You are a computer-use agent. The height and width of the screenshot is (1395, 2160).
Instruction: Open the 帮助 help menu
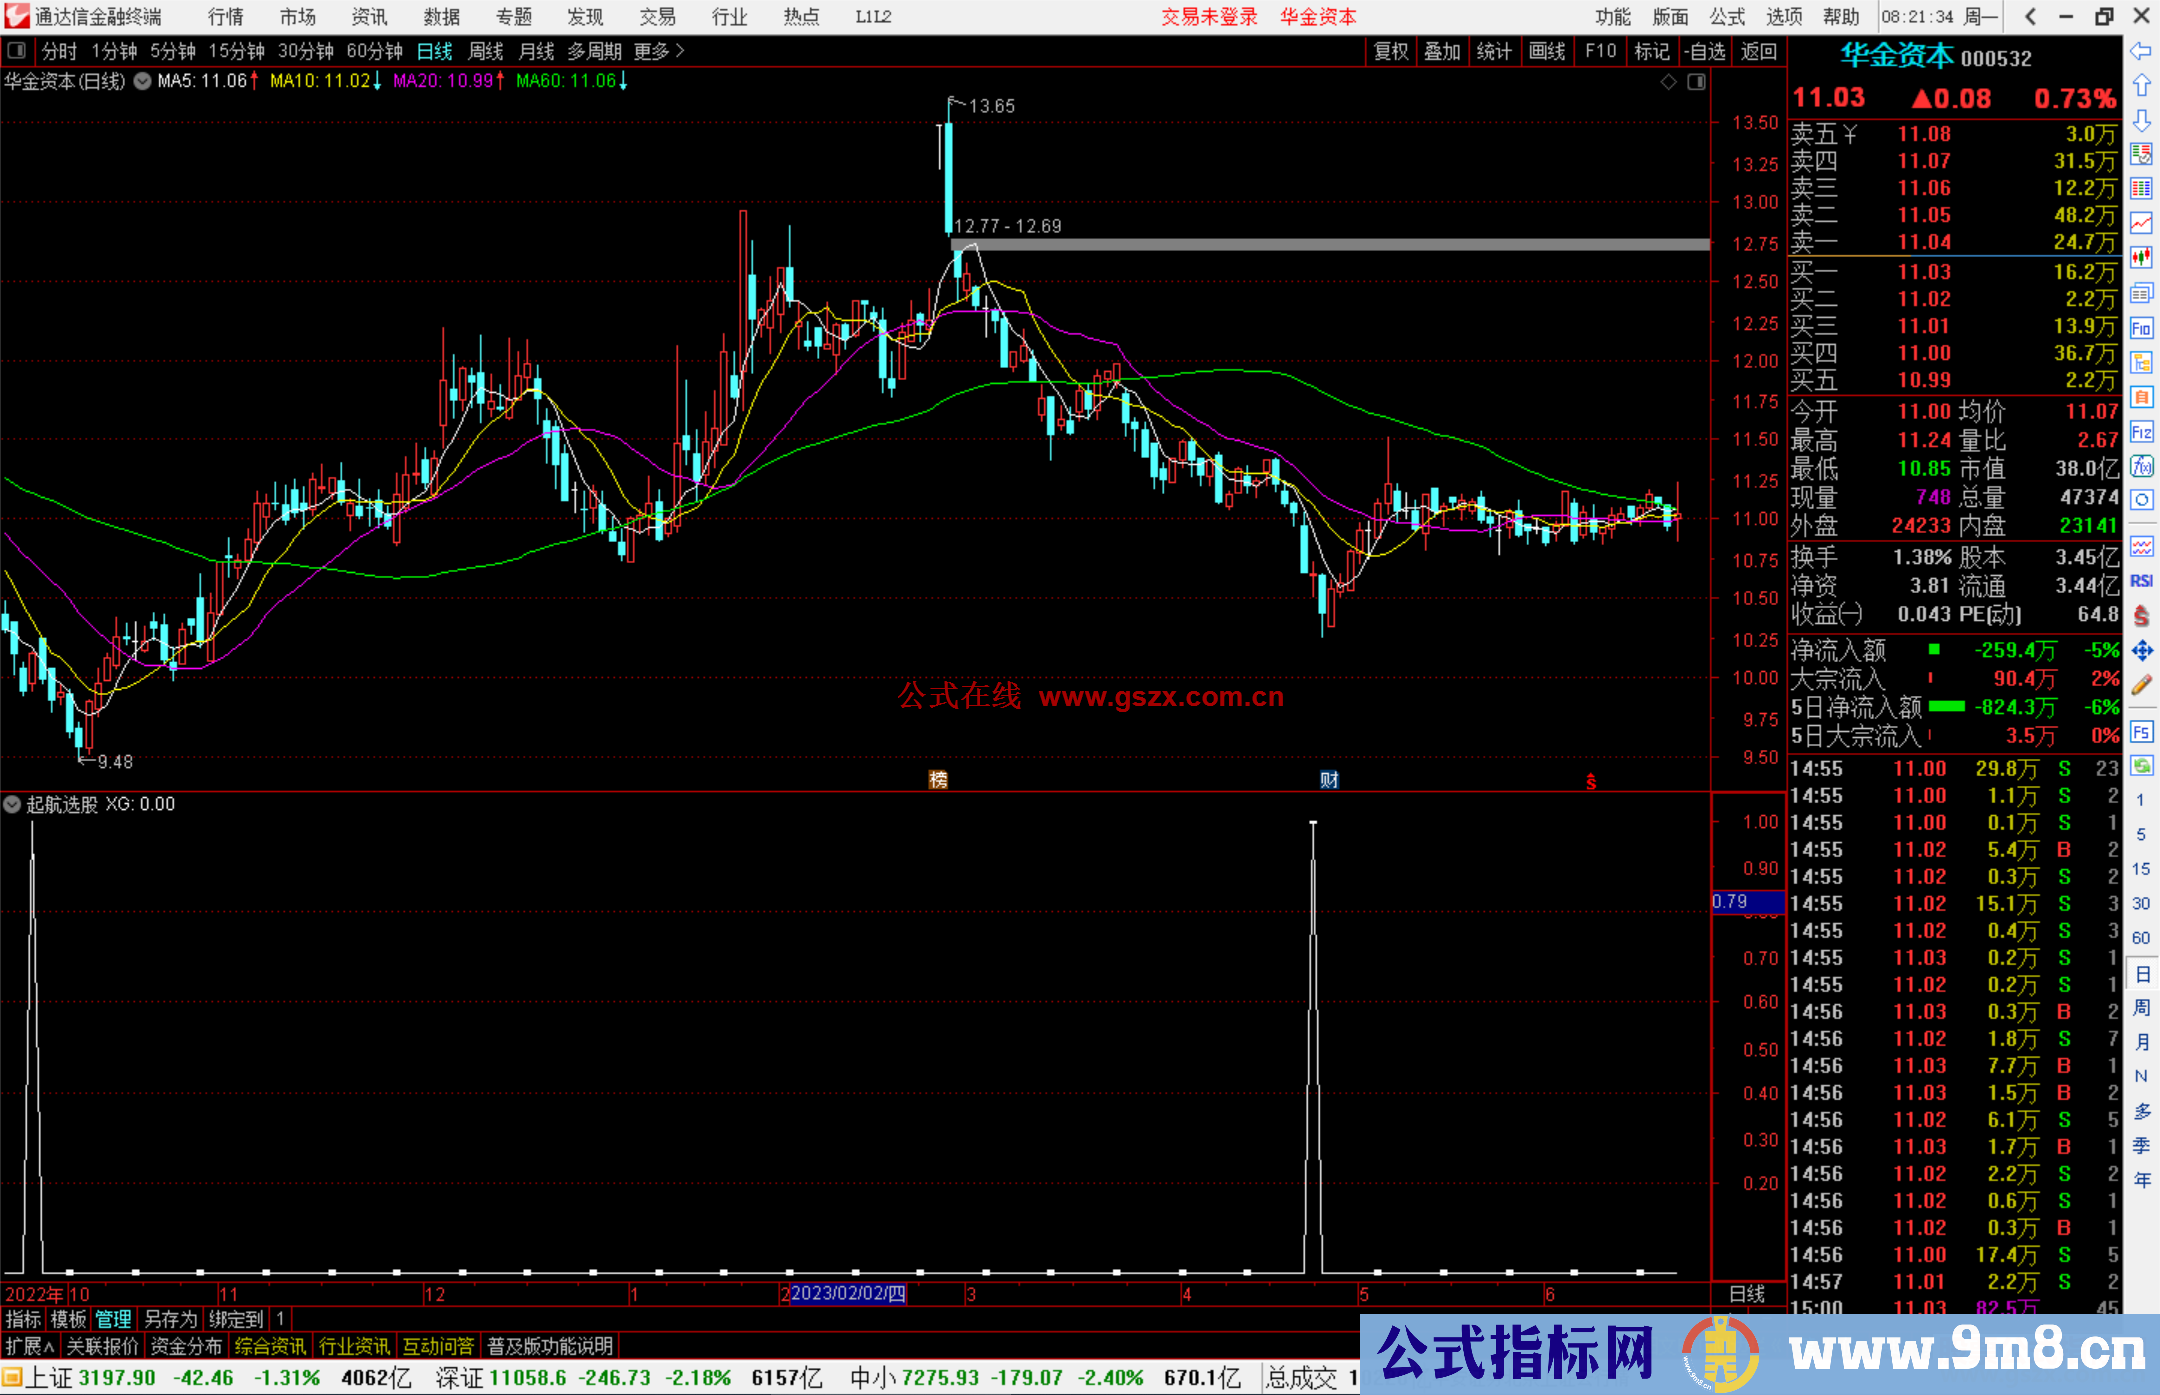[x=1841, y=17]
